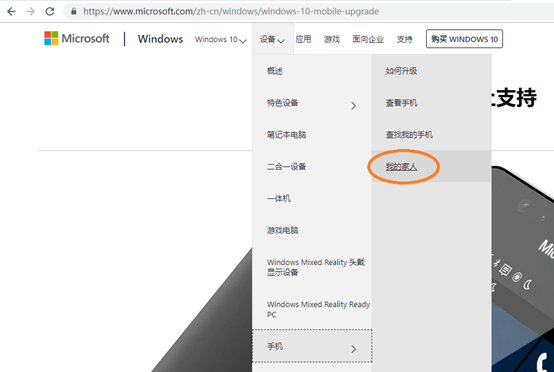This screenshot has height=372, width=554.
Task: Open the 游戏 nav item
Action: coord(332,39)
